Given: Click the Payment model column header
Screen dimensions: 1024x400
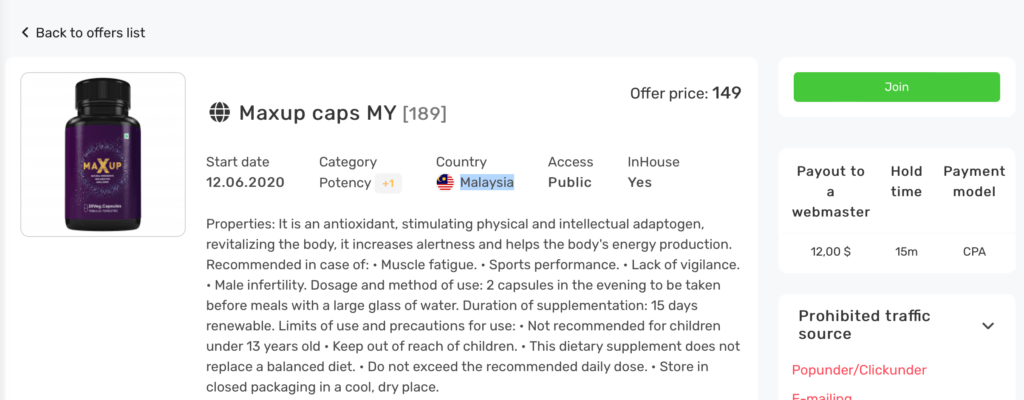Looking at the screenshot, I should pos(974,181).
